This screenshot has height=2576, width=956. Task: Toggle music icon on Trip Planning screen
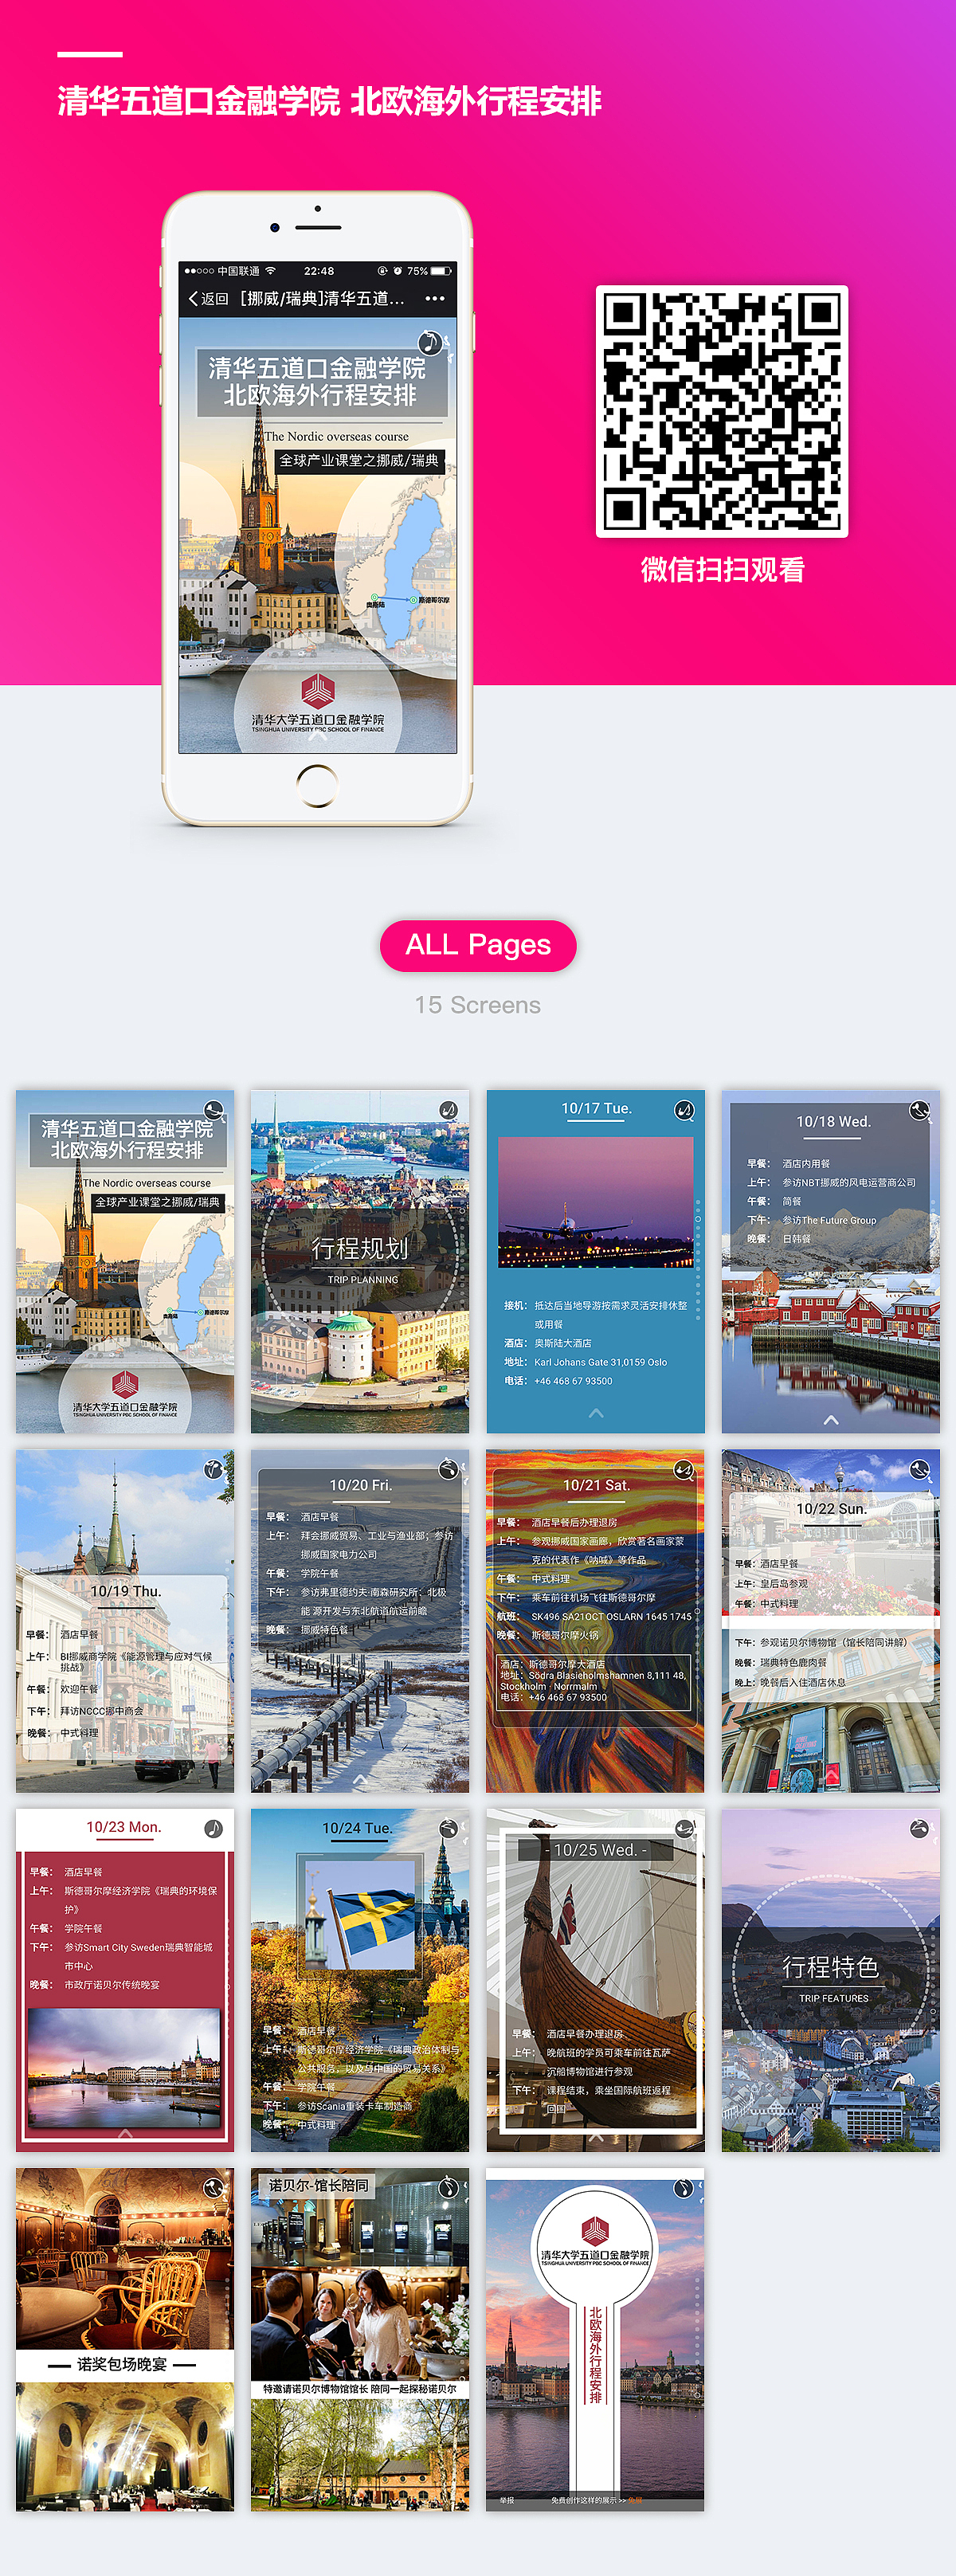tap(449, 1110)
